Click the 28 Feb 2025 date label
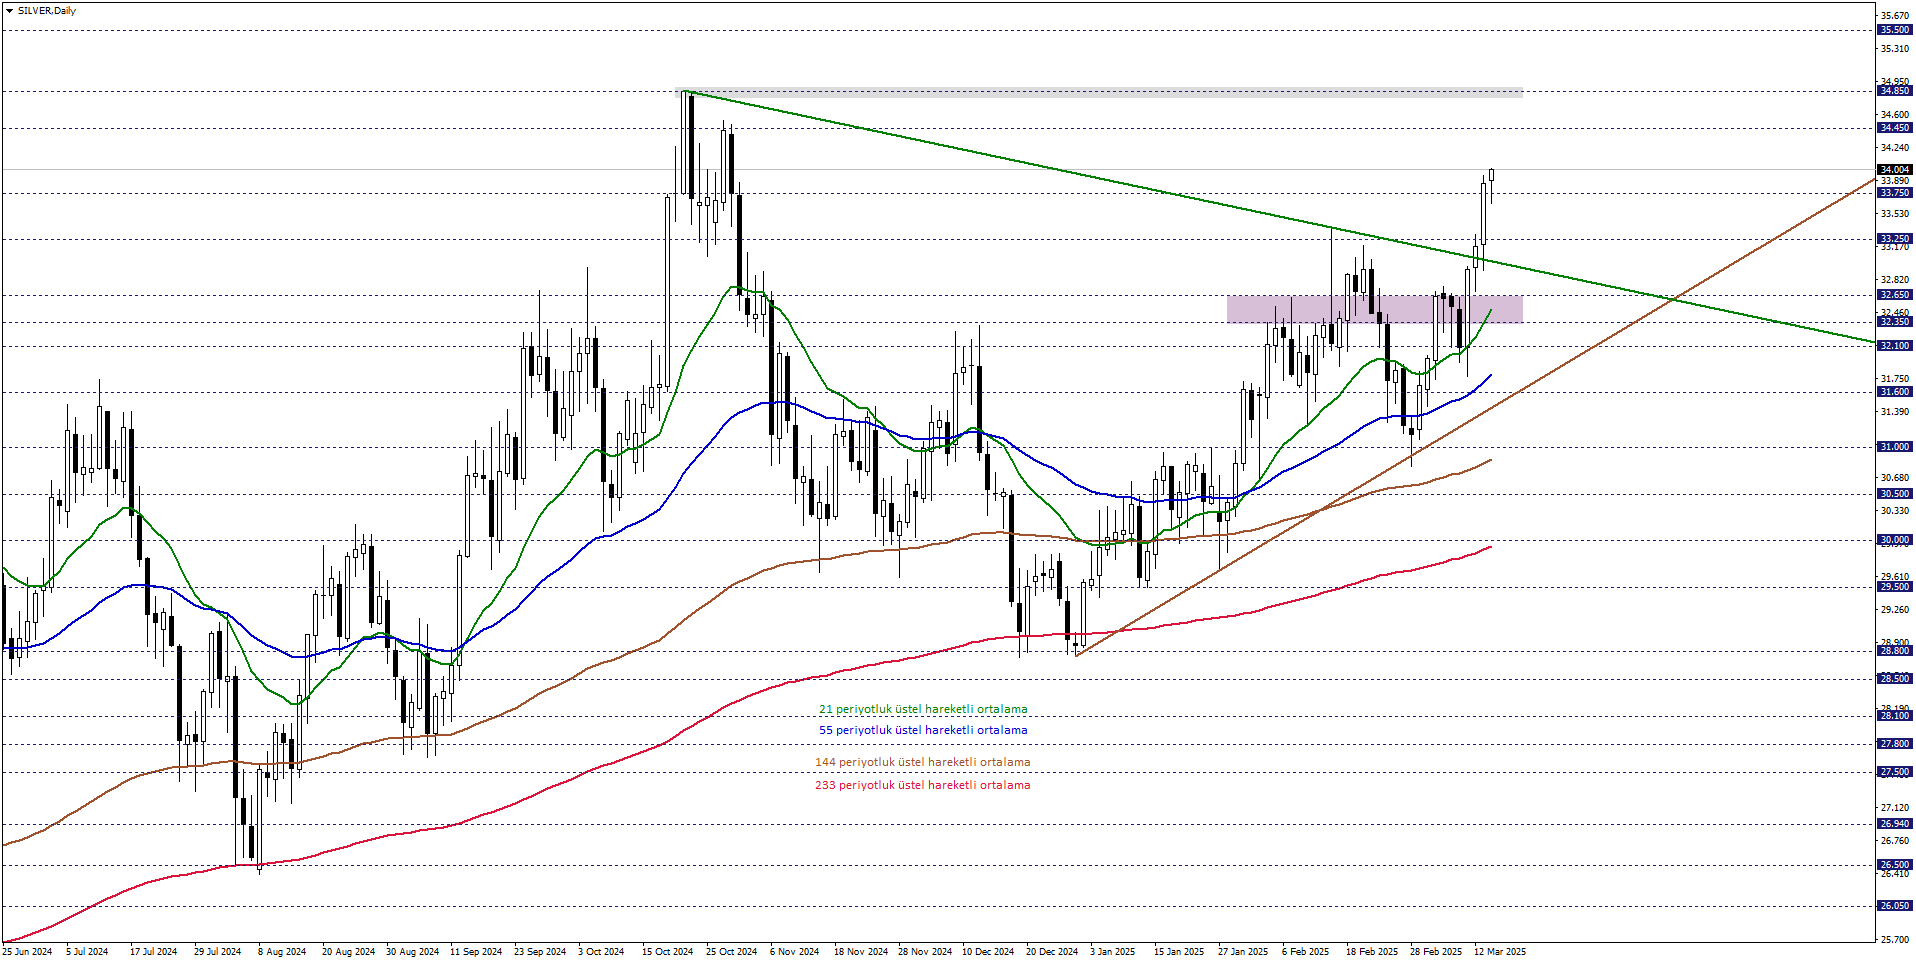The width and height of the screenshot is (1916, 963). point(1436,952)
